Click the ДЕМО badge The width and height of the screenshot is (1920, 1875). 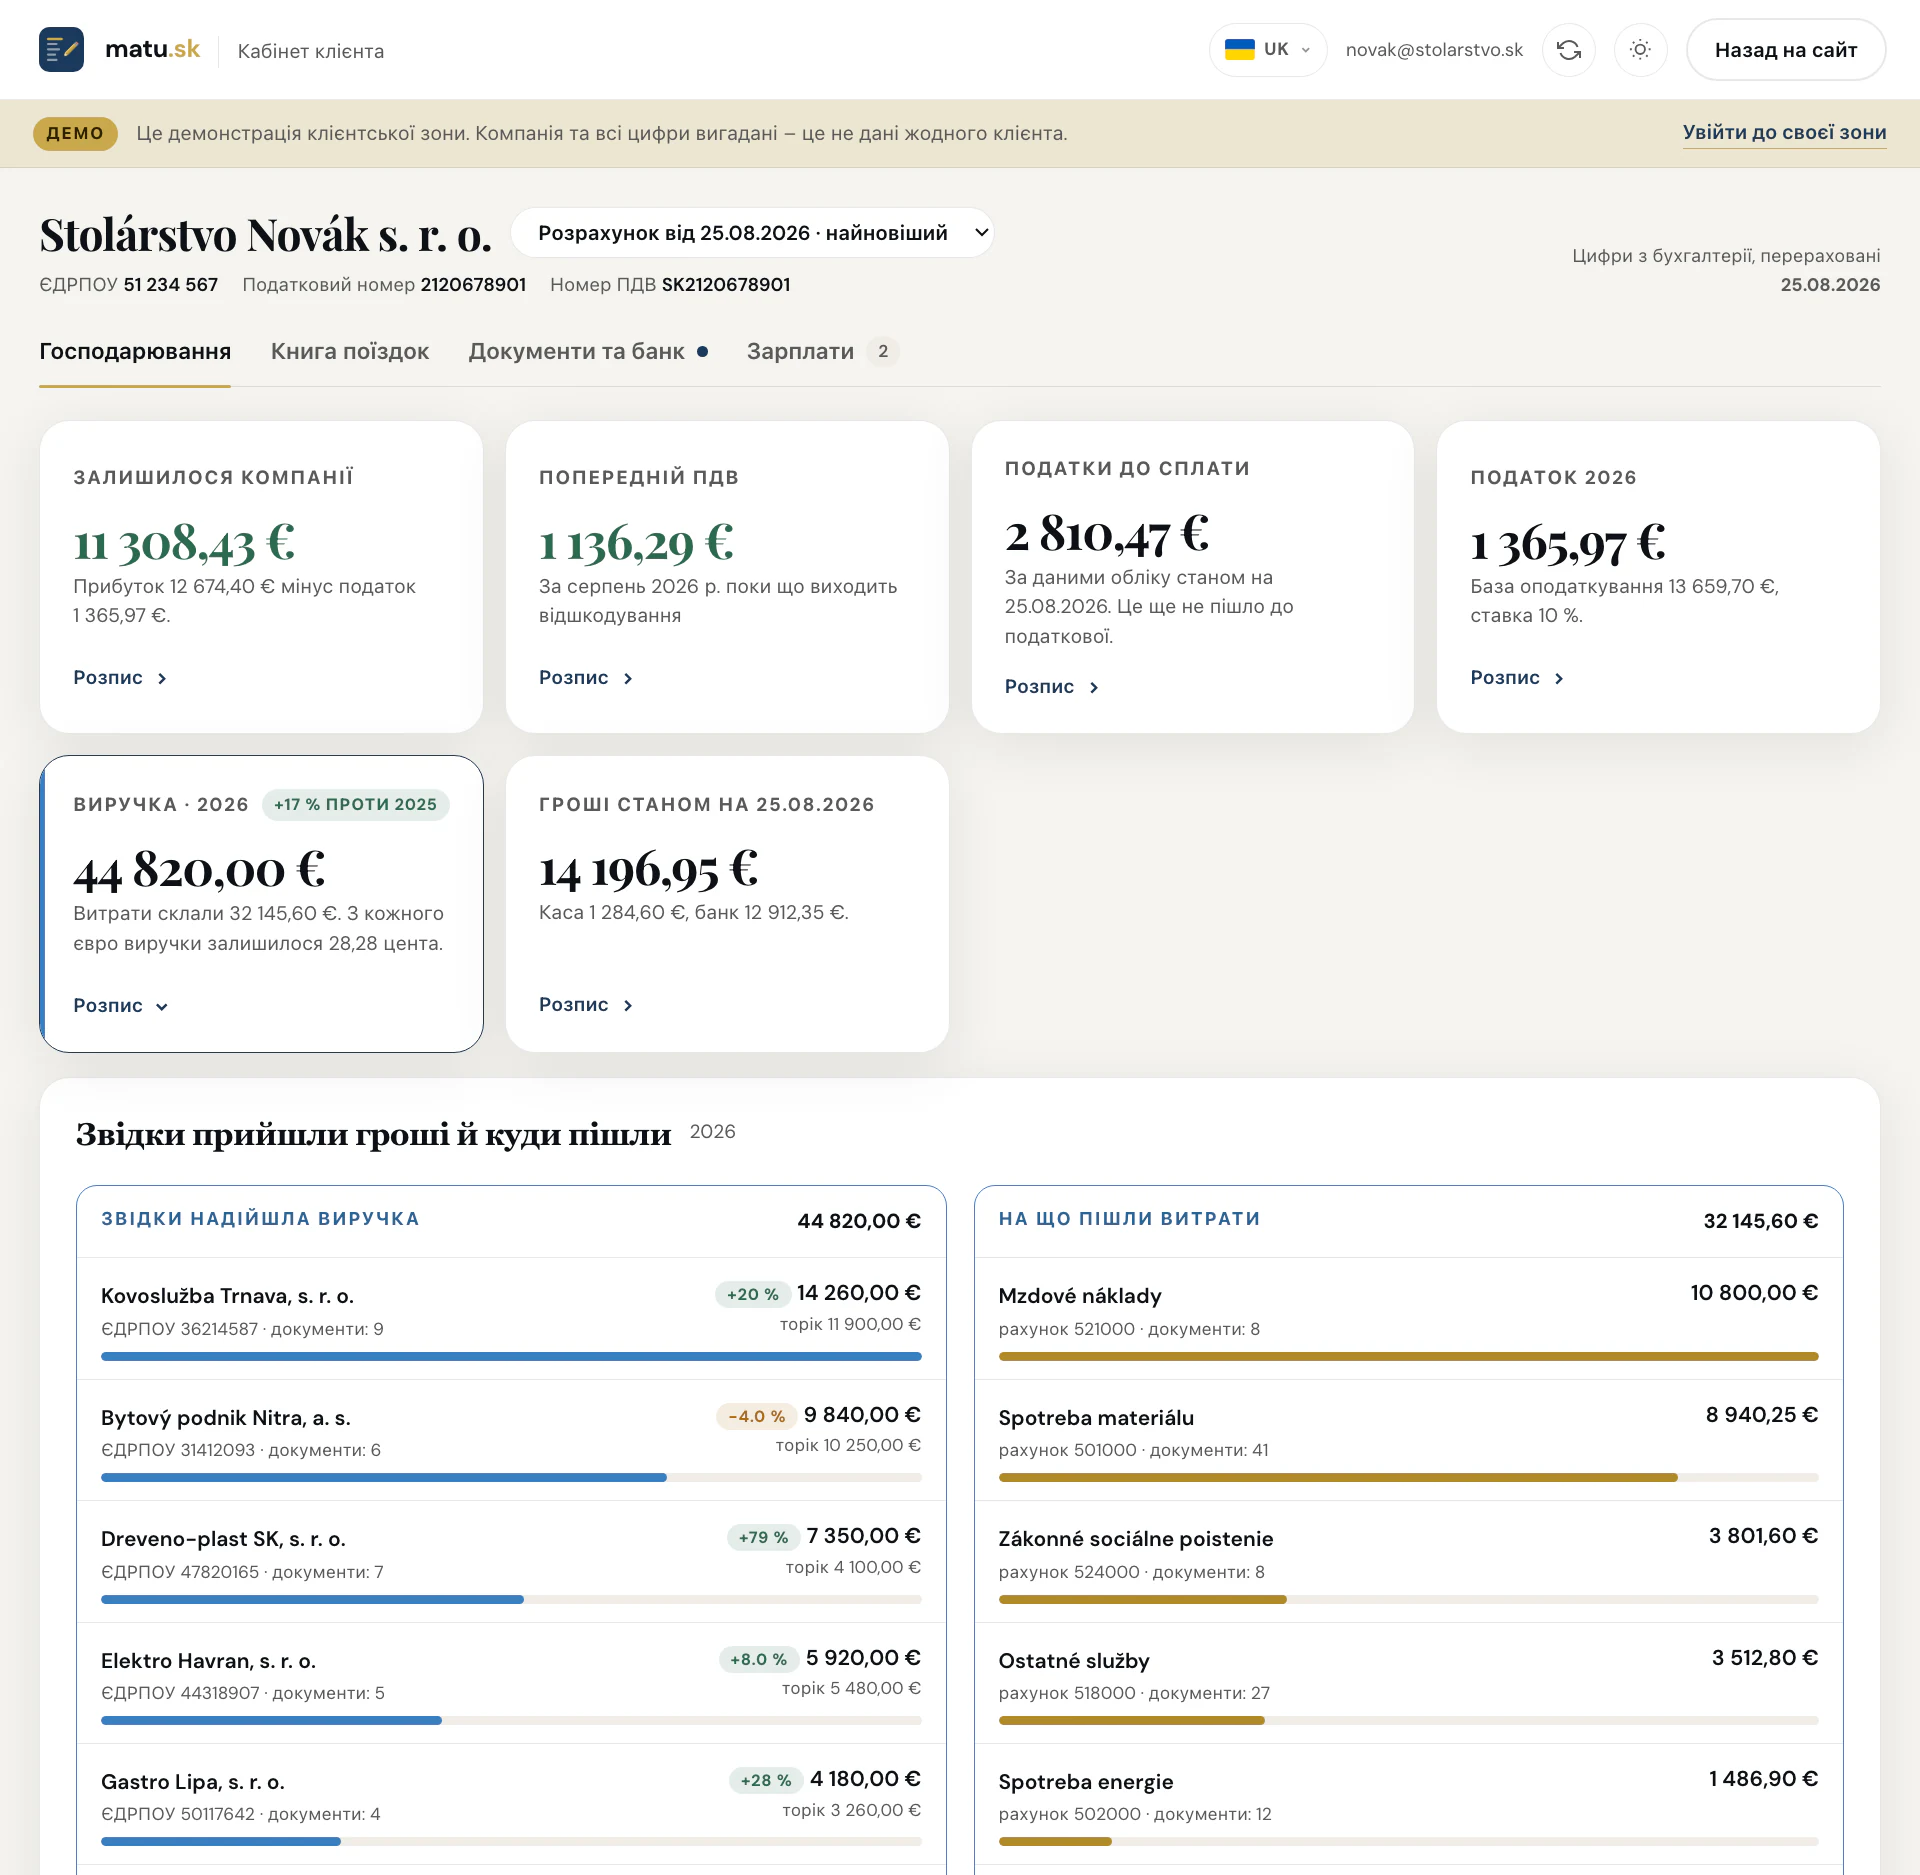tap(75, 133)
